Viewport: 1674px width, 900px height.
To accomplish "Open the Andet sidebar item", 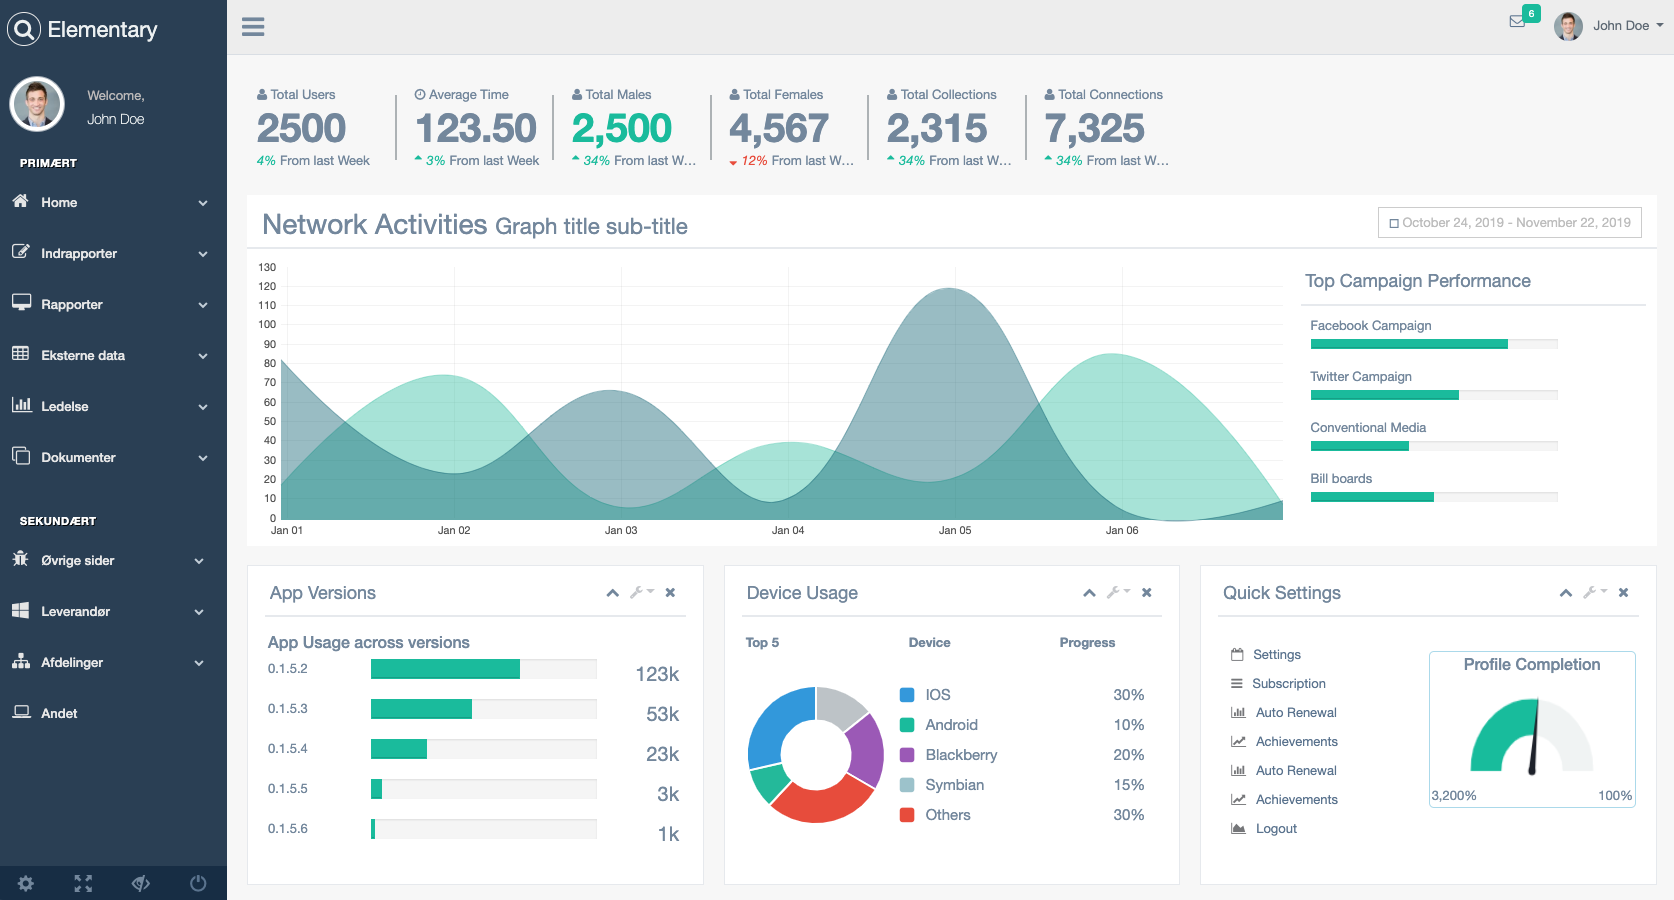I will point(113,713).
